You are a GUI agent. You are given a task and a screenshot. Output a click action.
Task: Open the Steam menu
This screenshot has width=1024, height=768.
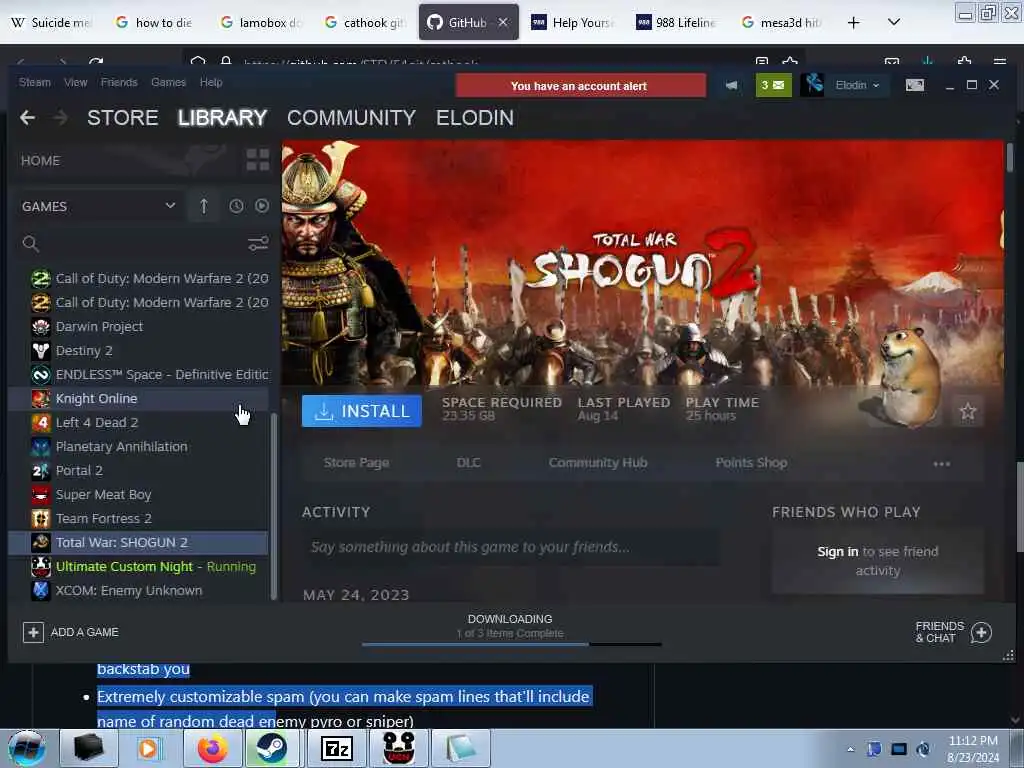click(35, 82)
